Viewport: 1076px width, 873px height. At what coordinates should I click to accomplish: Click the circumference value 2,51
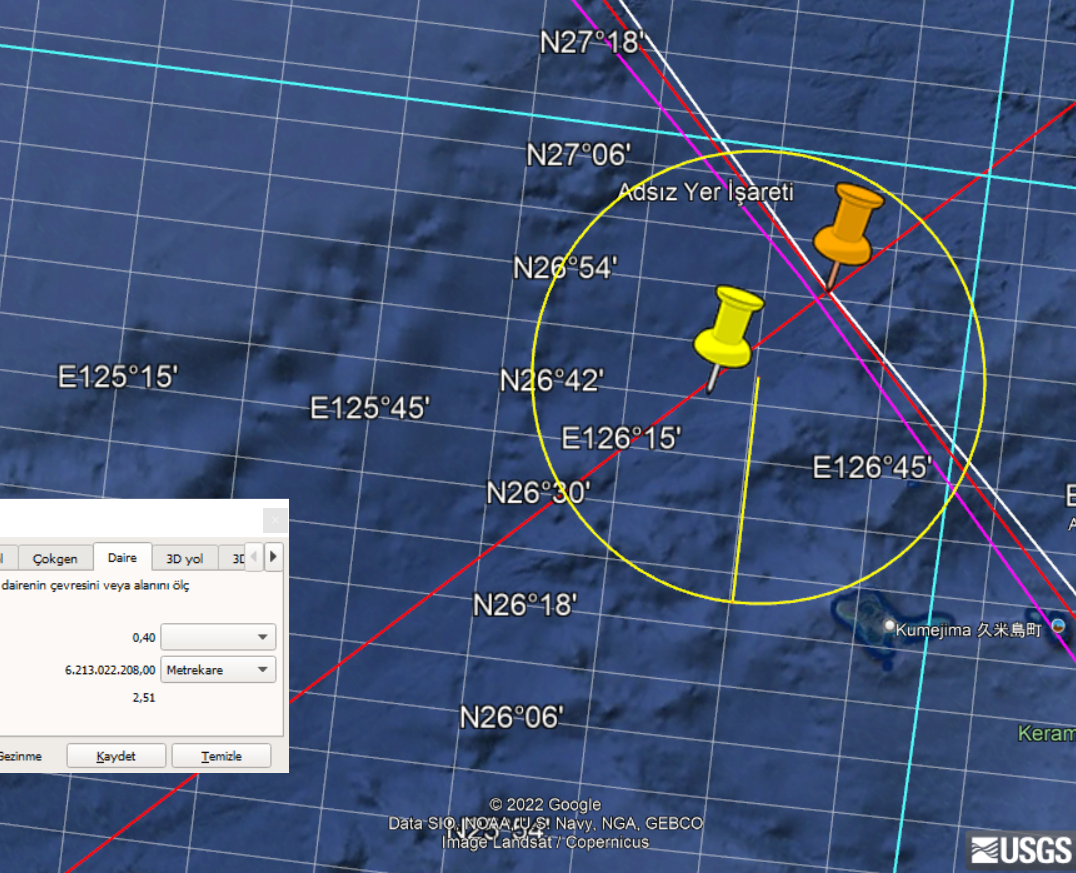click(143, 697)
